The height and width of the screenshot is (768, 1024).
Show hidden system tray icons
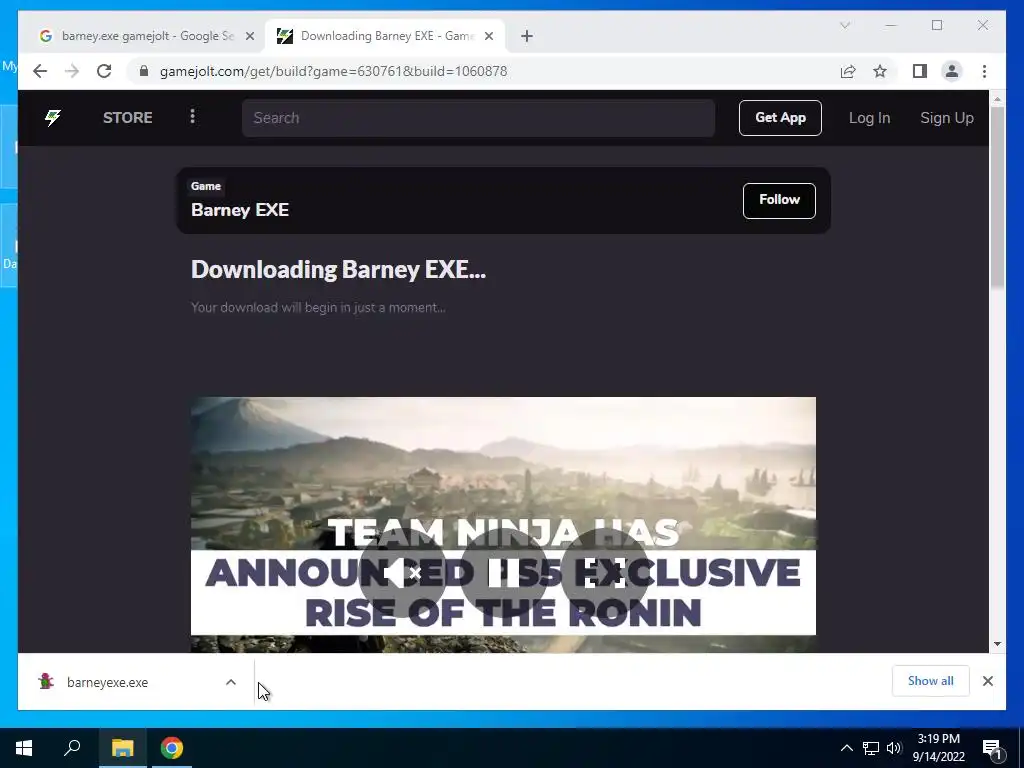846,748
